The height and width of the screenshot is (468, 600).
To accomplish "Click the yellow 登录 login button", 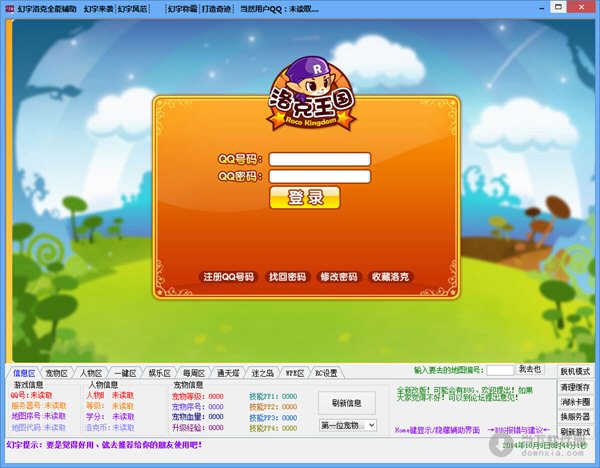I will click(305, 197).
